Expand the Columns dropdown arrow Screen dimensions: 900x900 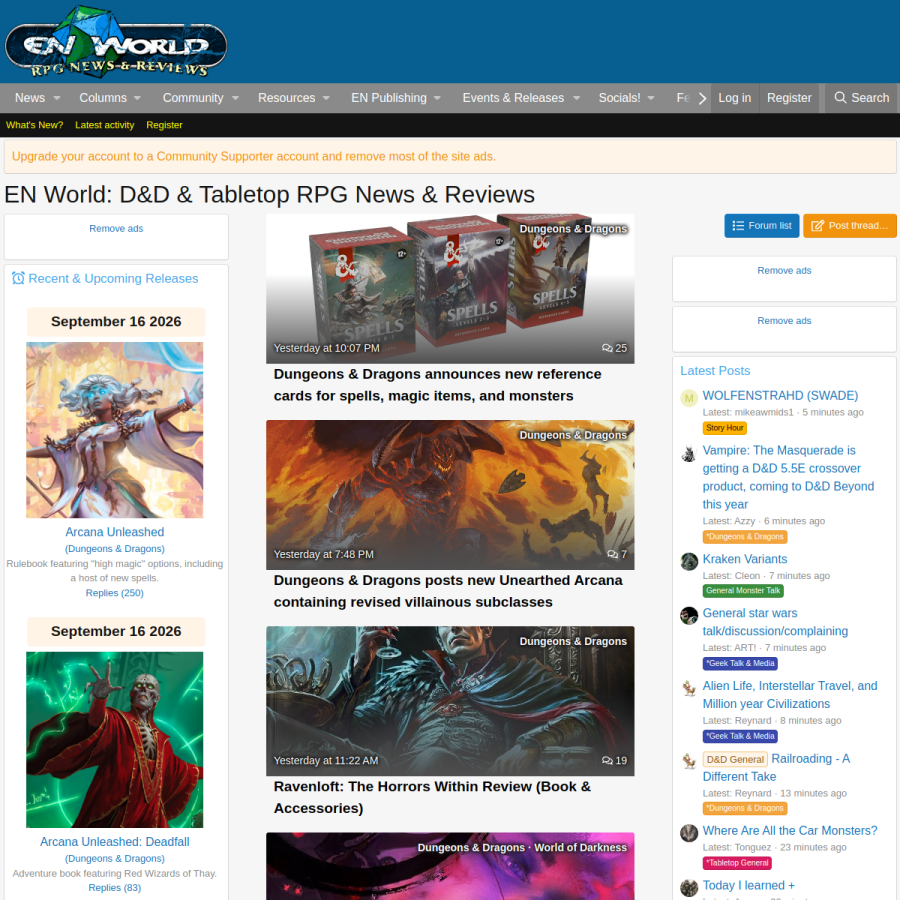pyautogui.click(x=137, y=98)
